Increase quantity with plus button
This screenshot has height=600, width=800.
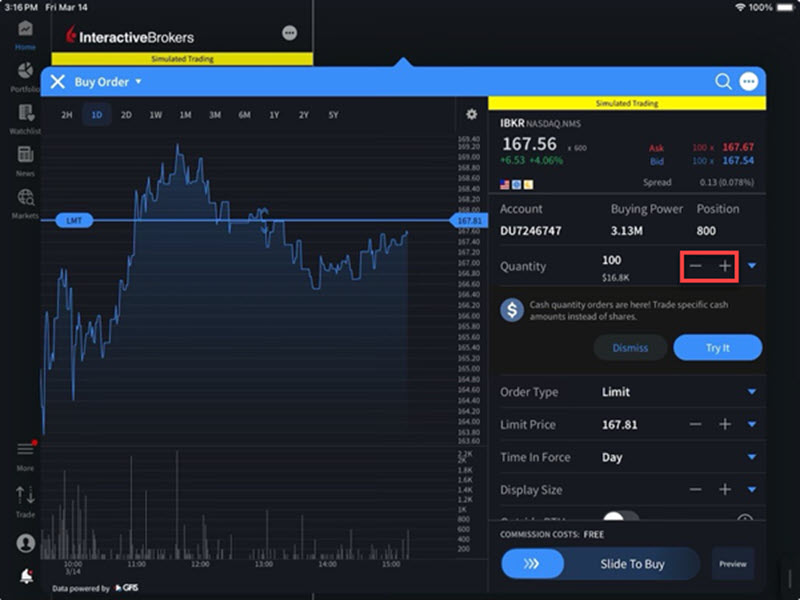pos(725,266)
